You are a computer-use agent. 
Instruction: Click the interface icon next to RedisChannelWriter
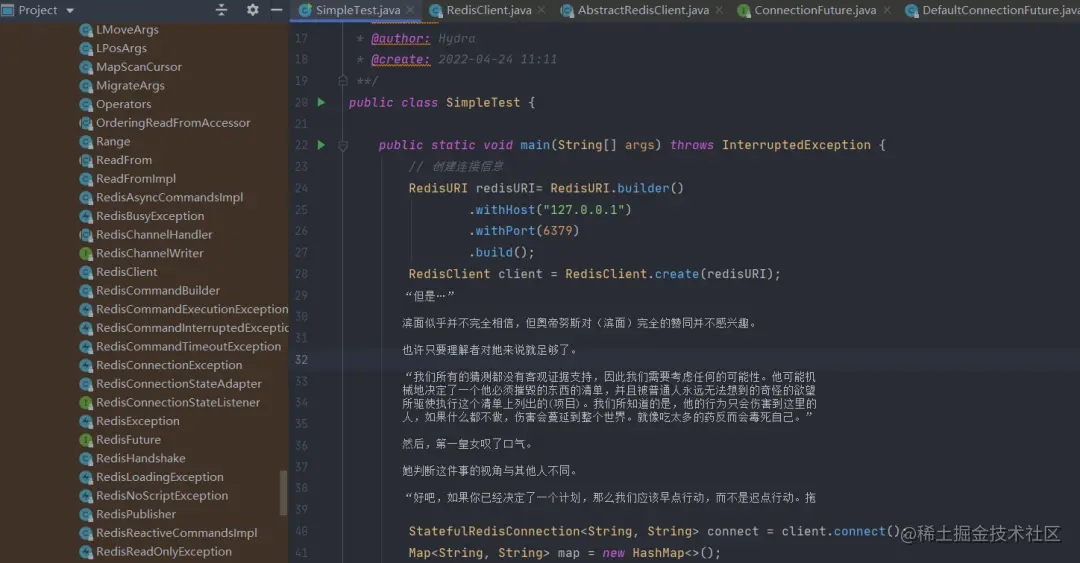86,253
